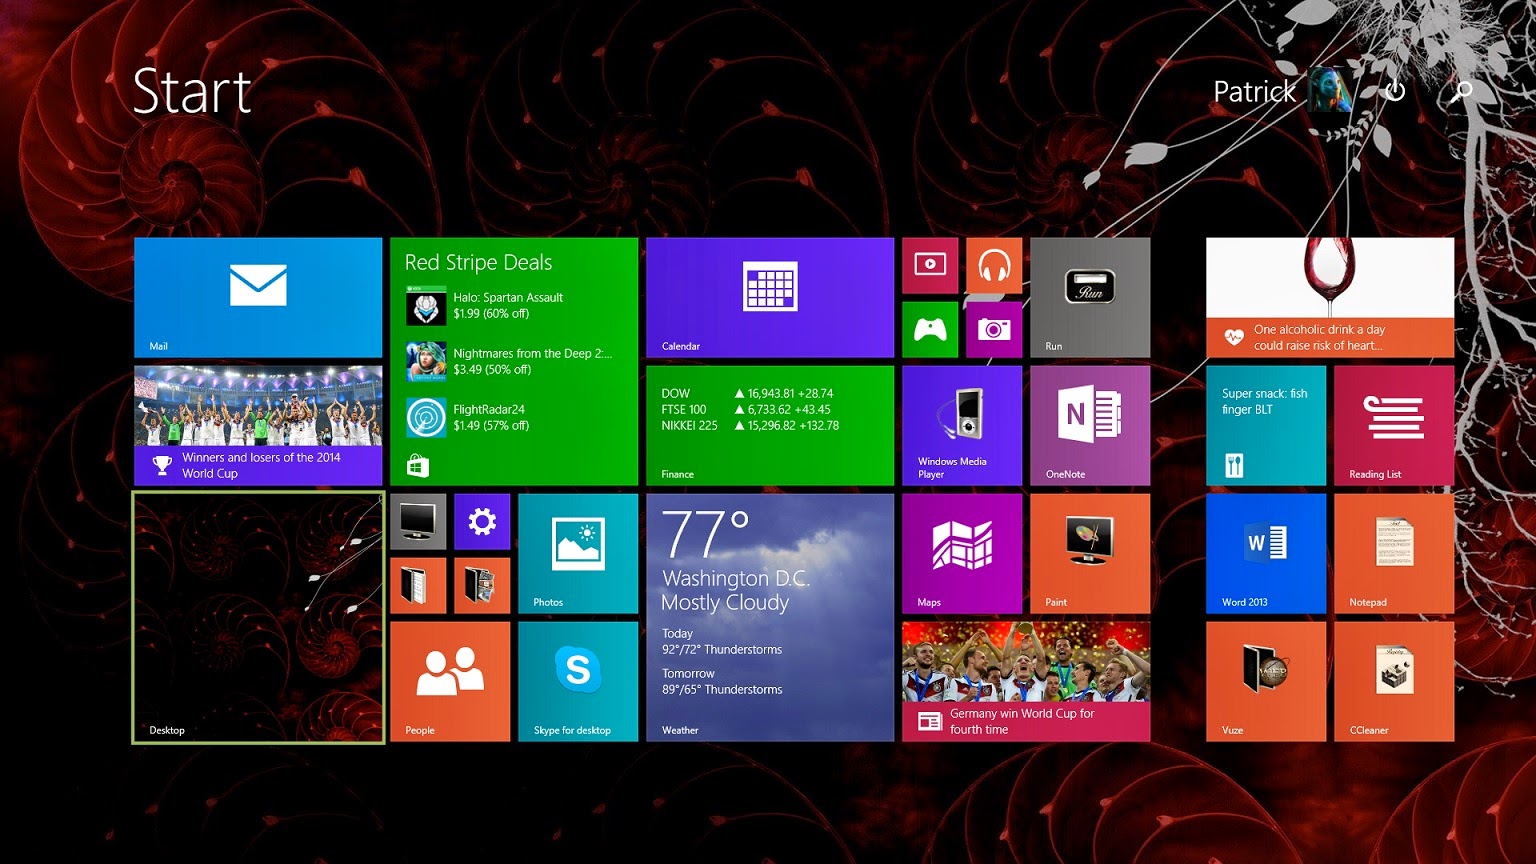Click the trophy icon on the Sports tile
This screenshot has width=1536, height=864.
(162, 465)
